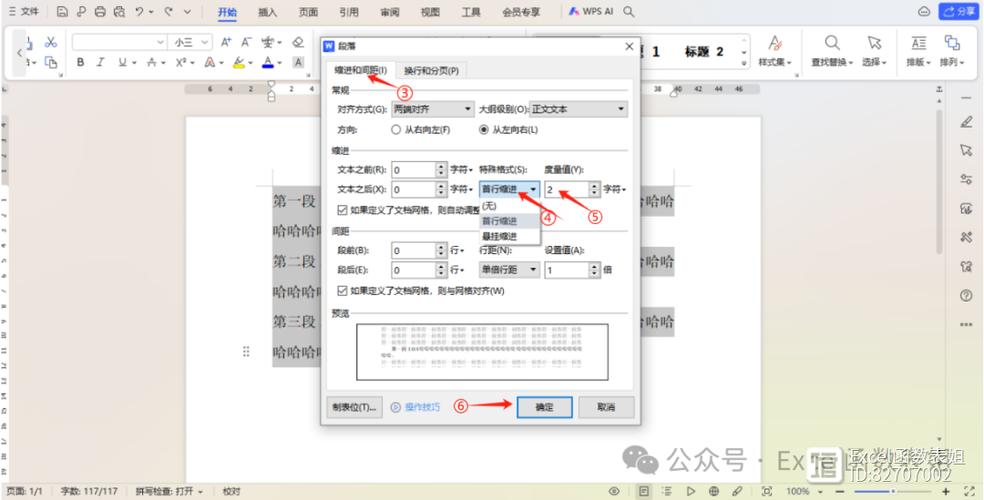The image size is (984, 500).
Task: Click the selection arrow icon in right sidebar
Action: point(966,151)
